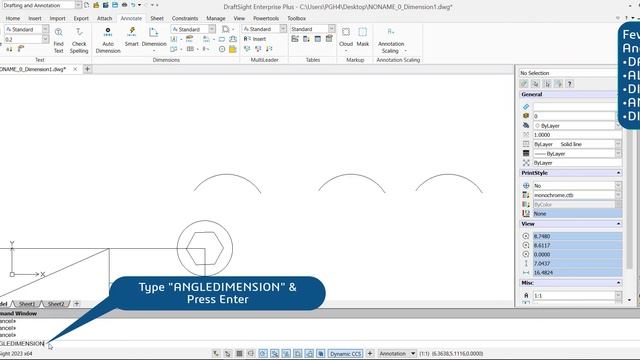Switch to the Sheet ribbon tab
Viewport: 640px width, 360px height.
pyautogui.click(x=157, y=18)
